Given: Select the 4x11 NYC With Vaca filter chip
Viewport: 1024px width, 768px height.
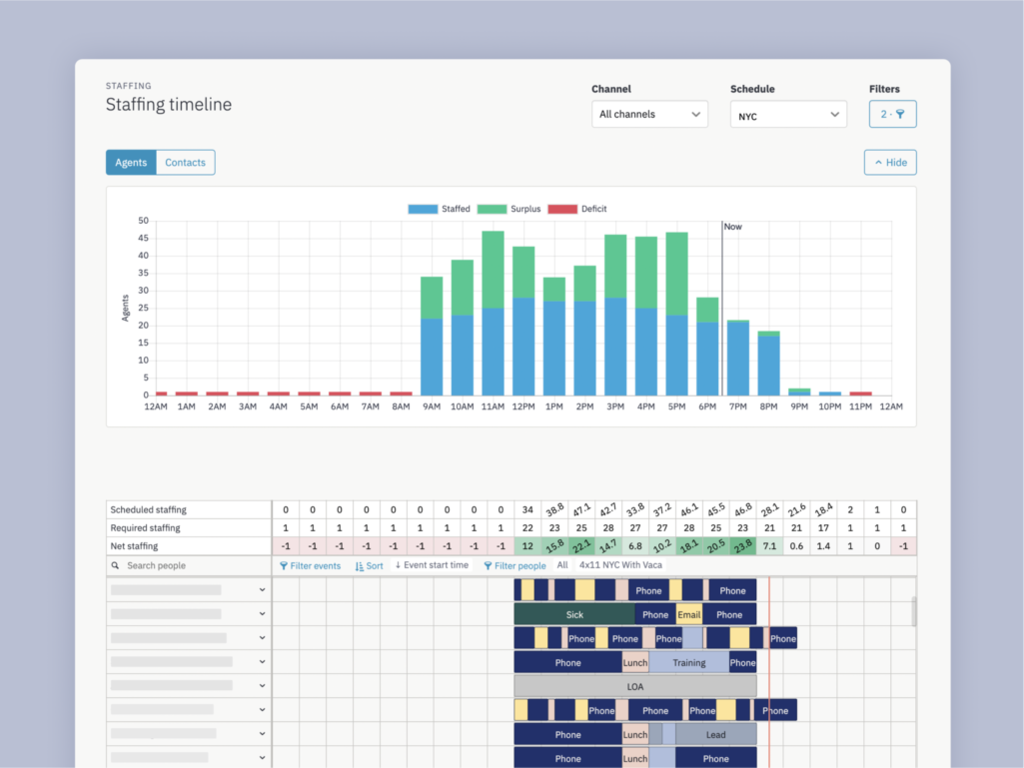Looking at the screenshot, I should tap(620, 565).
